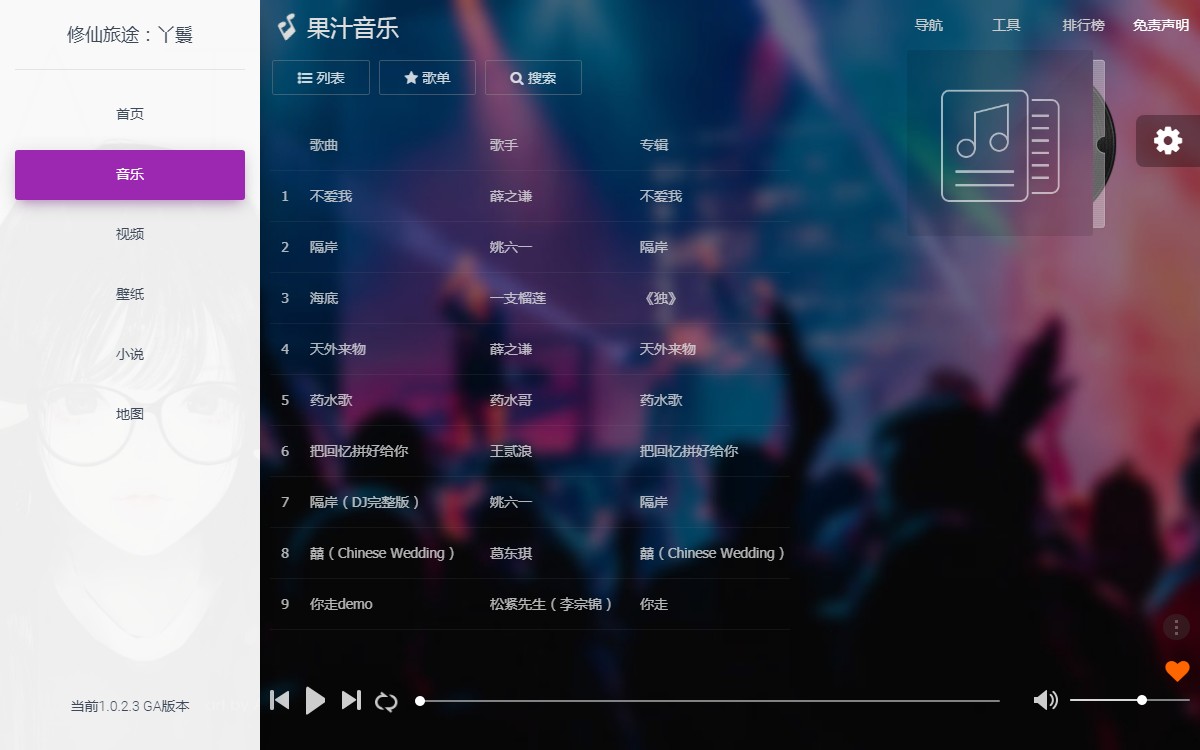
Task: Go to 视频 in sidebar
Action: (x=130, y=234)
